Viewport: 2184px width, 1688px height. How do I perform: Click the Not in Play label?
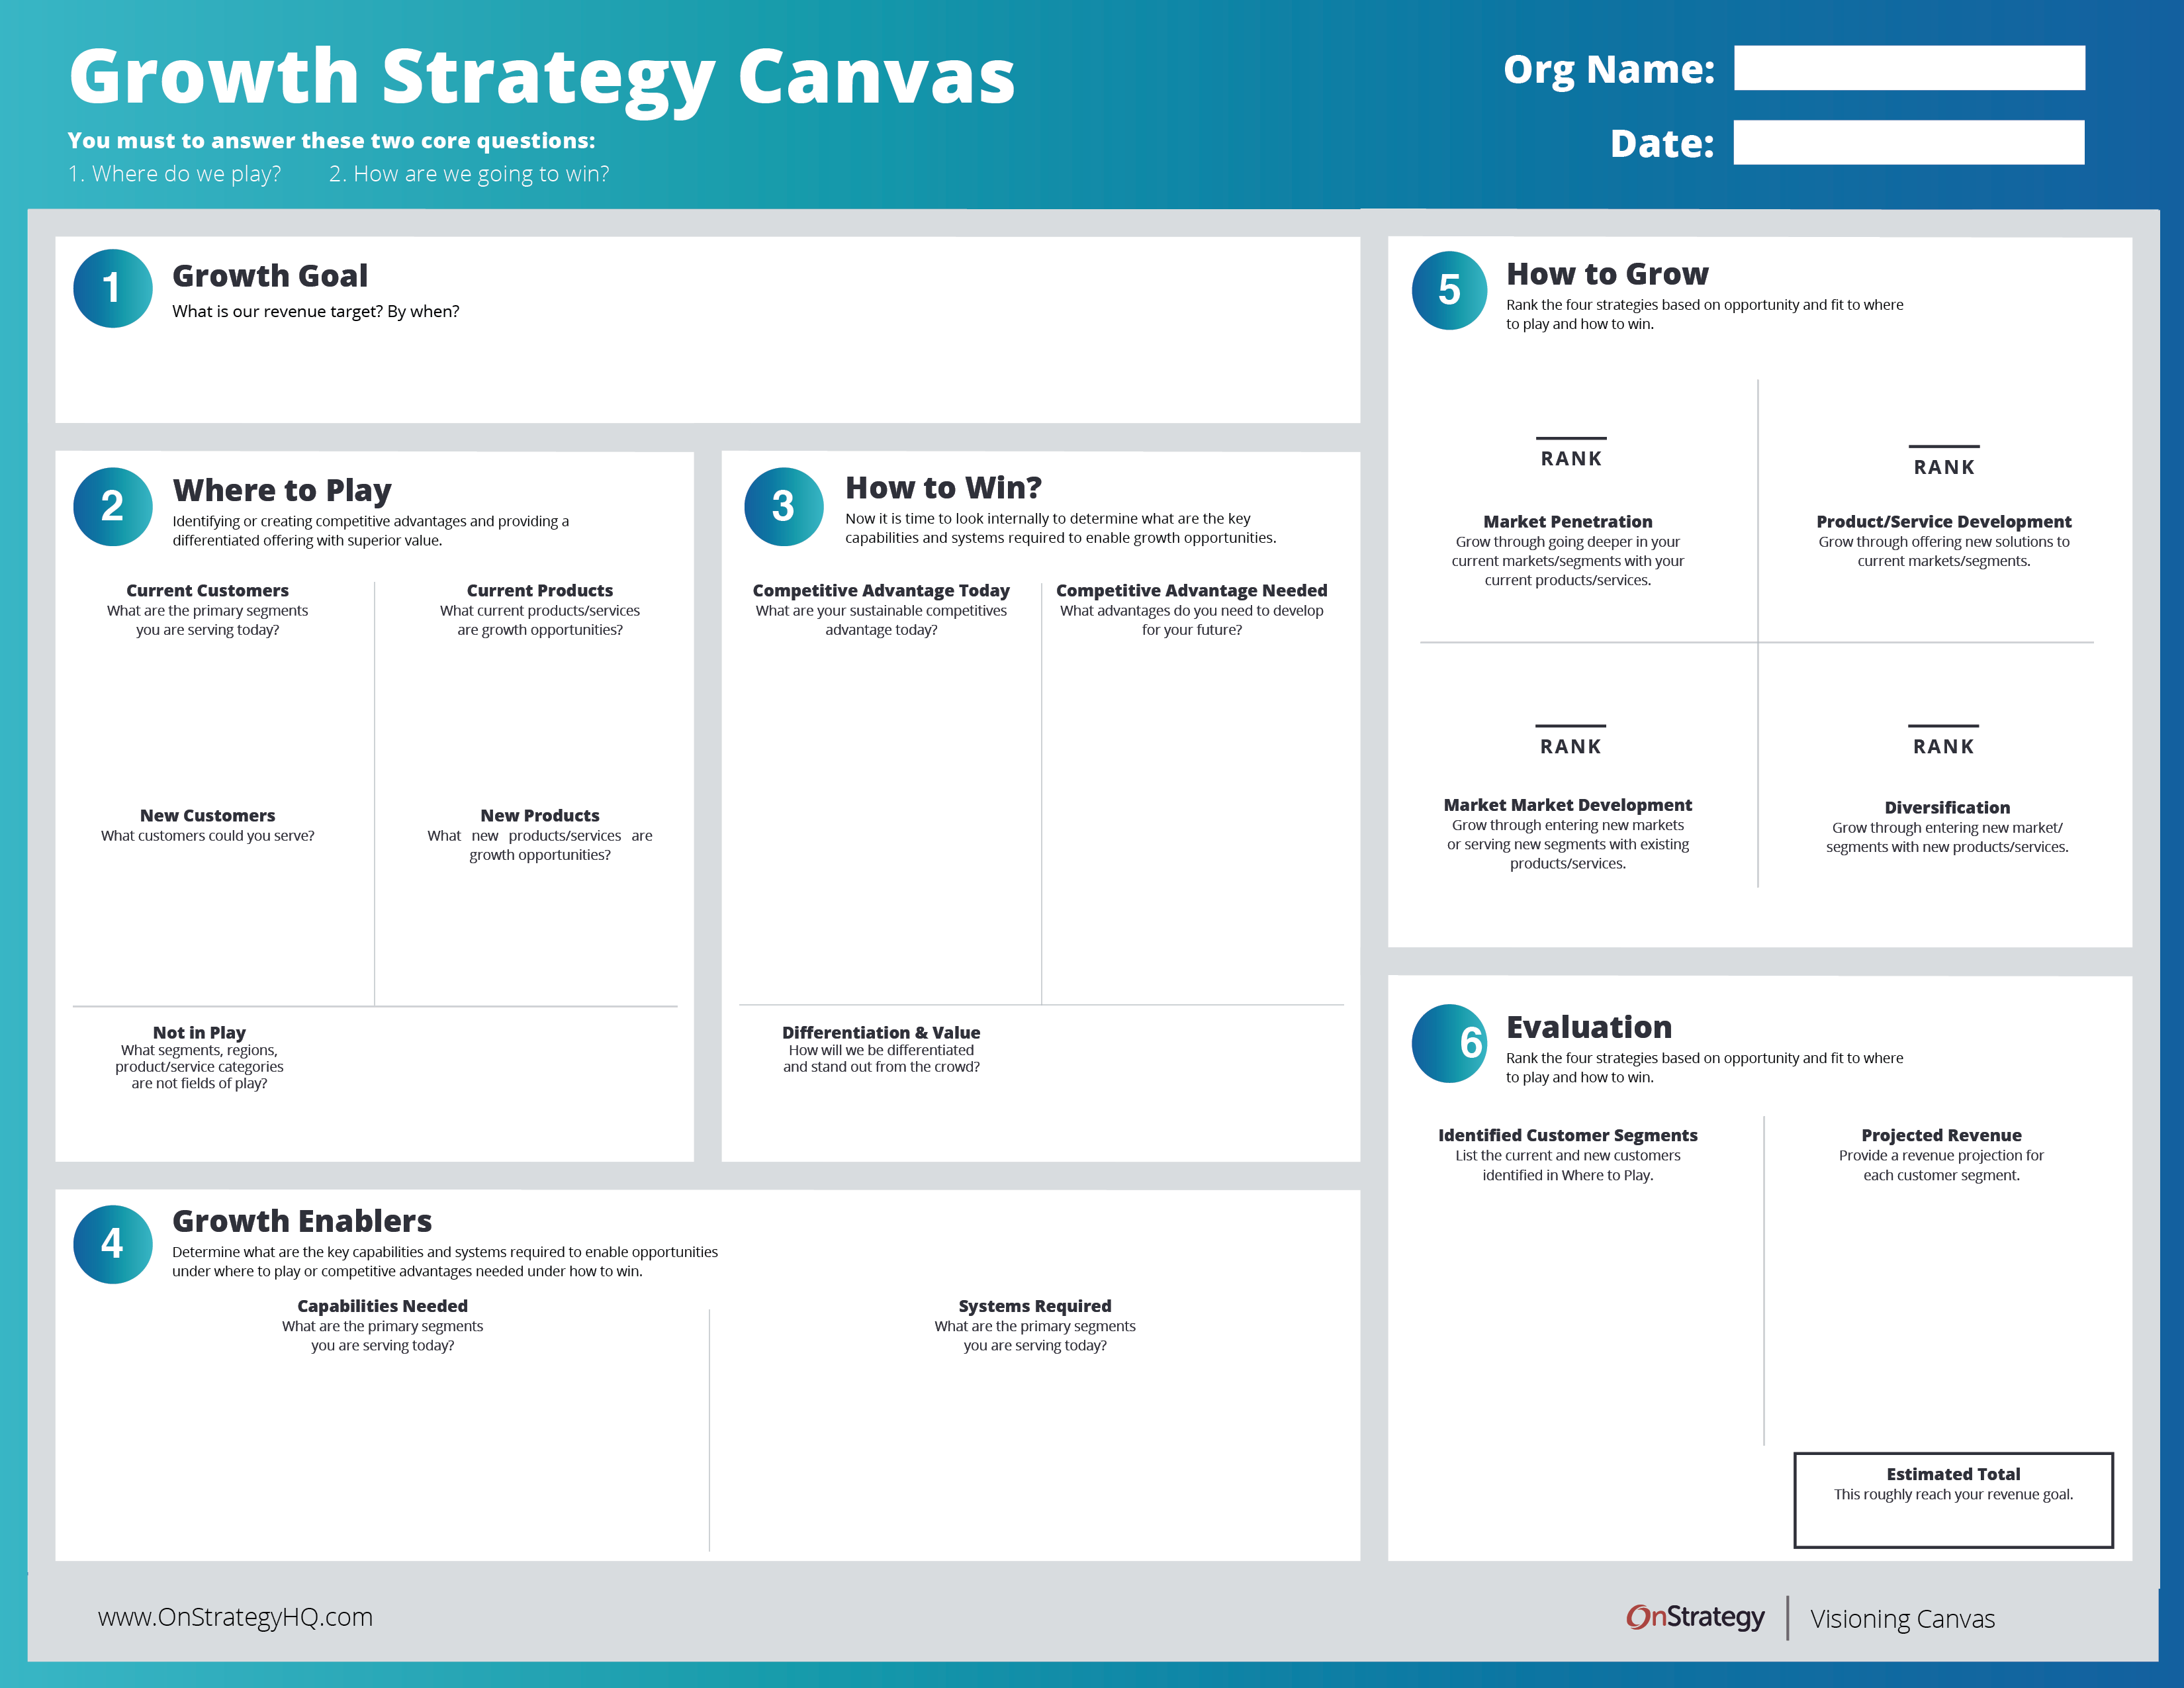(199, 1032)
